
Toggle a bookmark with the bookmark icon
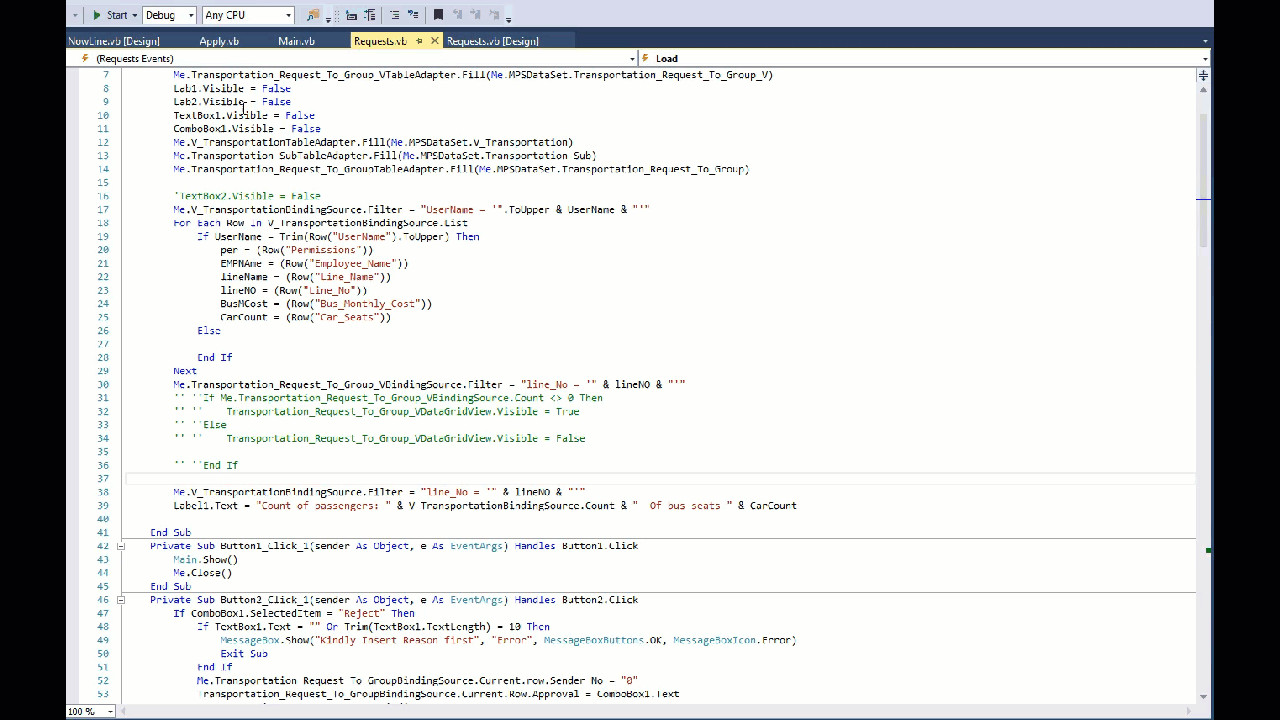tap(439, 14)
